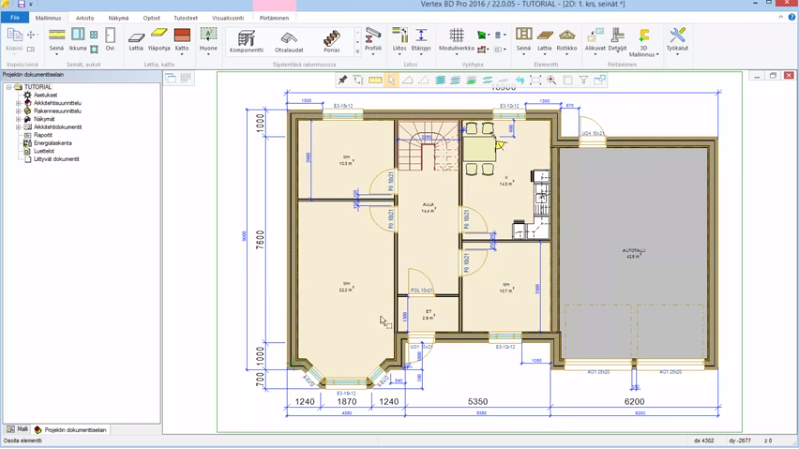
Task: Click the Yläpohja ceiling tool
Action: 159,38
